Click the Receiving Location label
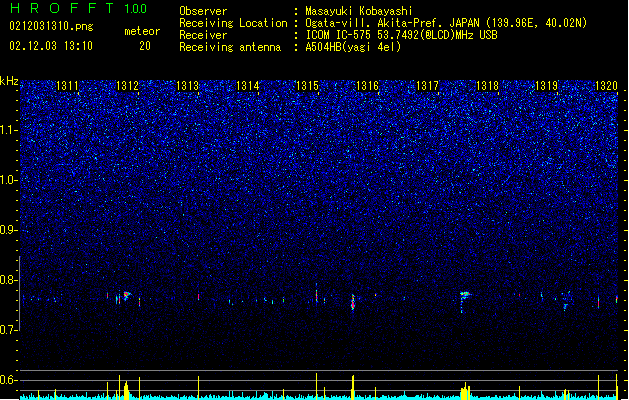 click(233, 23)
